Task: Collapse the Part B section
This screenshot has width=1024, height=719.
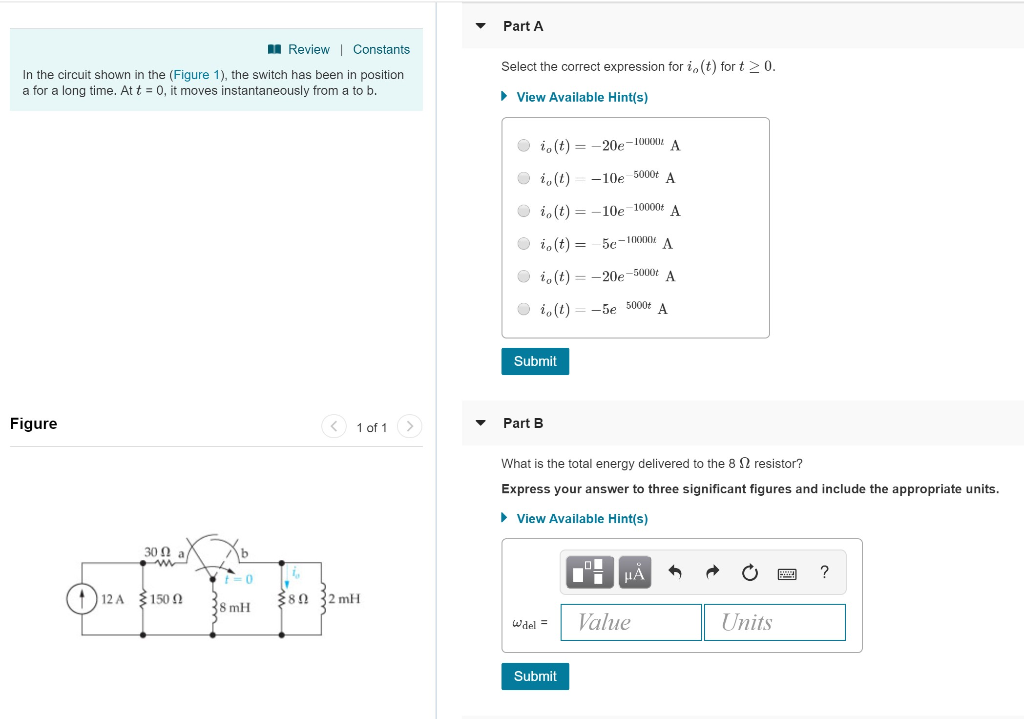Action: pos(479,422)
